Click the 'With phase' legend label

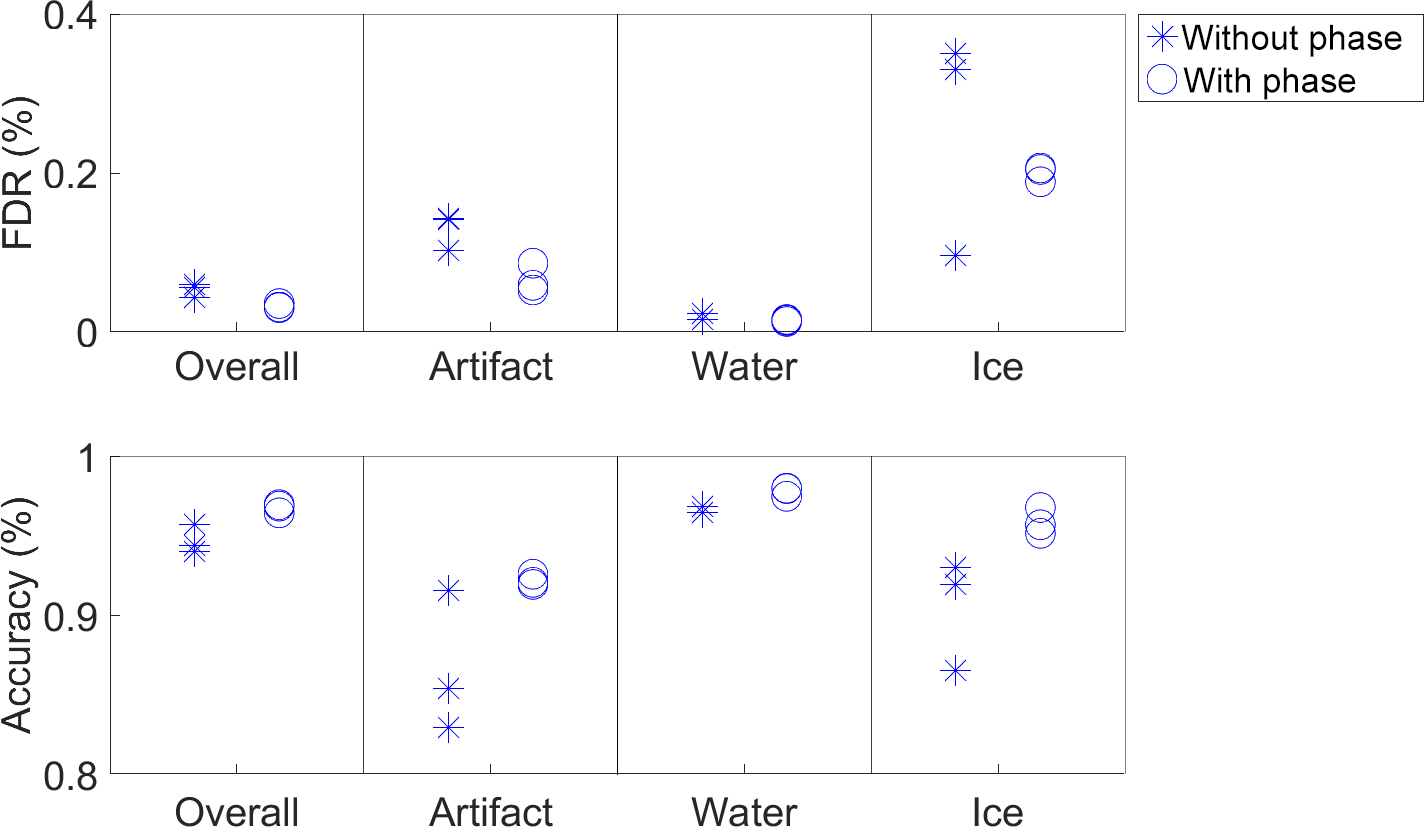[x=1269, y=79]
